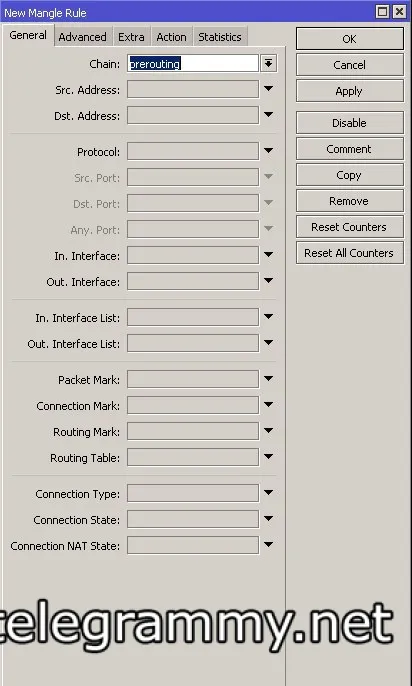The image size is (412, 686).
Task: Disable the mangle rule
Action: point(349,122)
